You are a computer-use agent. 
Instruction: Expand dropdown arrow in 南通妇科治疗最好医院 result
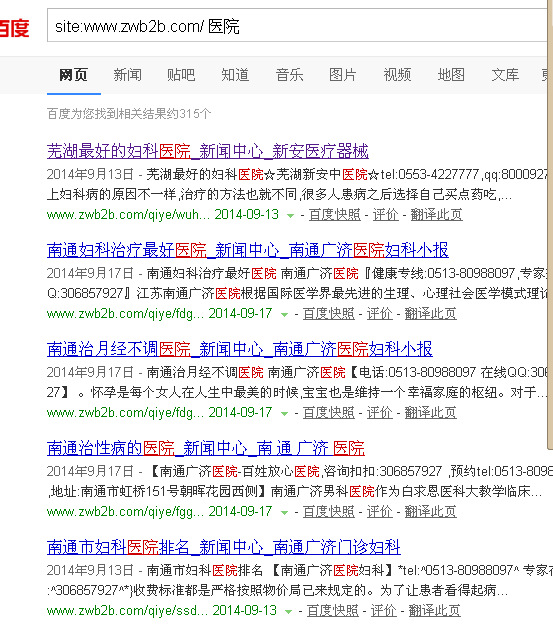(x=284, y=315)
